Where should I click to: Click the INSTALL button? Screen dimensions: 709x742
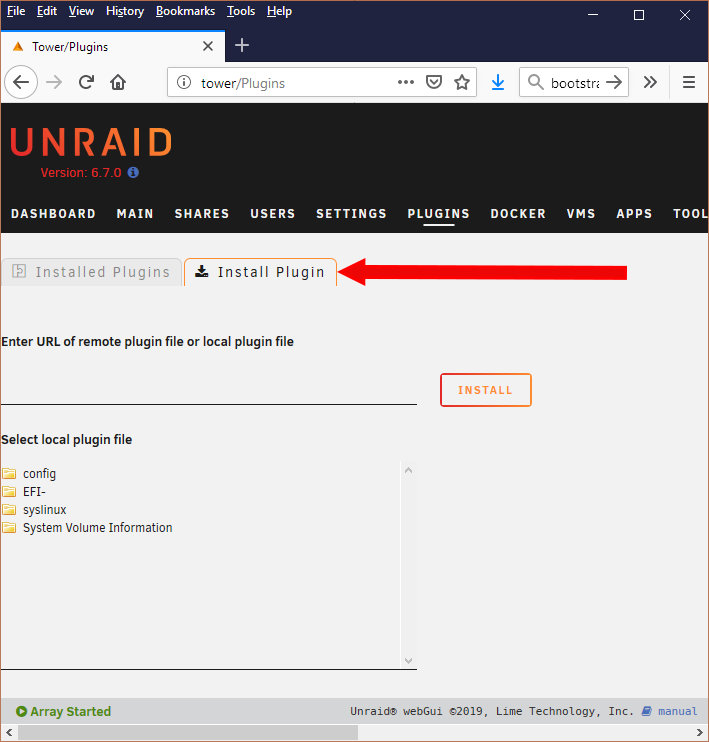[486, 390]
